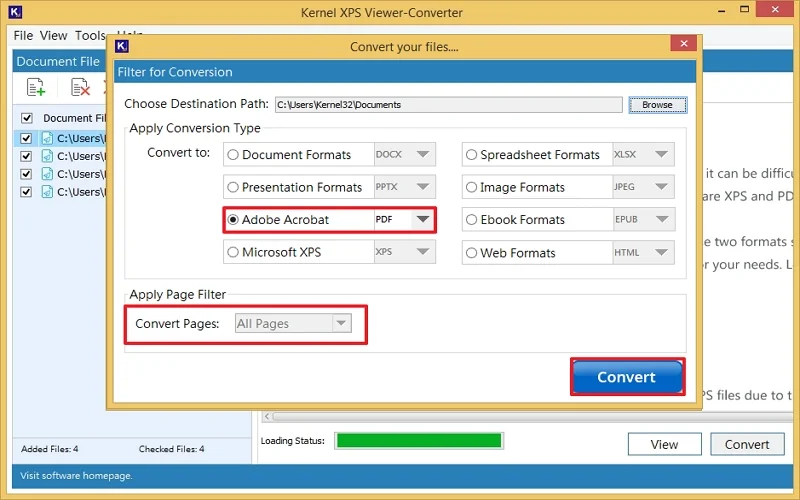The image size is (800, 500).
Task: Uncheck the first file's checkbox
Action: [26, 138]
